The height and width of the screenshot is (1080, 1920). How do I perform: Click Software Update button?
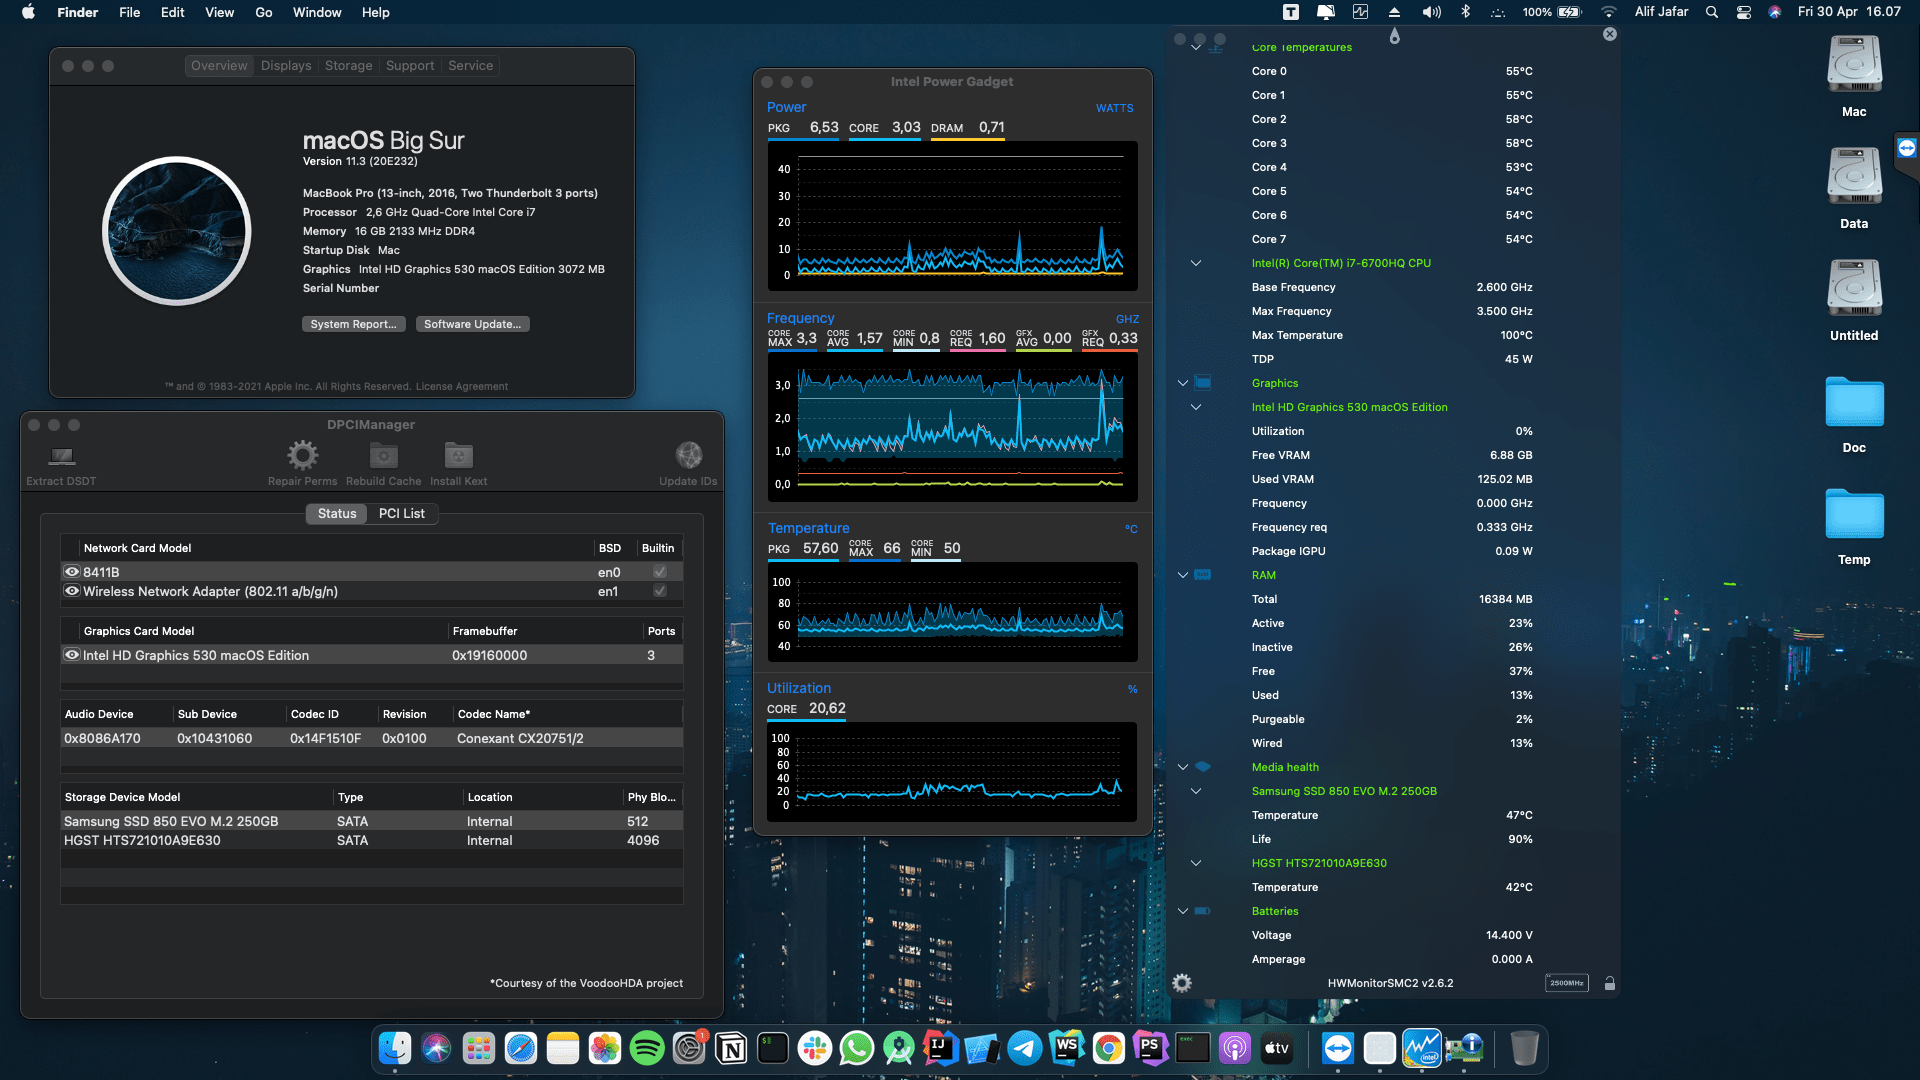click(472, 324)
